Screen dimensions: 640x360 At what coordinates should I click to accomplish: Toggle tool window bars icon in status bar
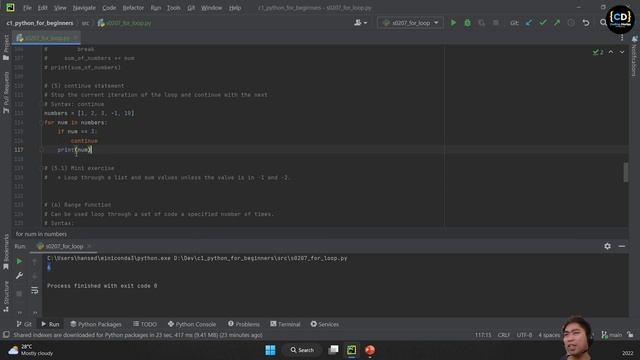[x=6, y=335]
